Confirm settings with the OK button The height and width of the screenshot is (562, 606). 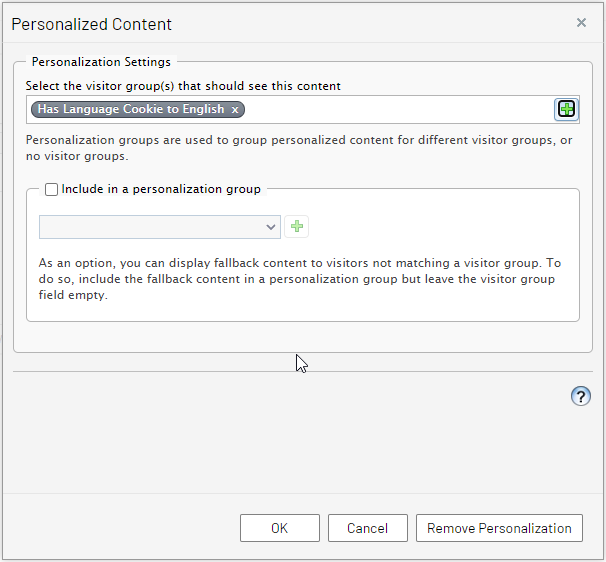pyautogui.click(x=280, y=528)
